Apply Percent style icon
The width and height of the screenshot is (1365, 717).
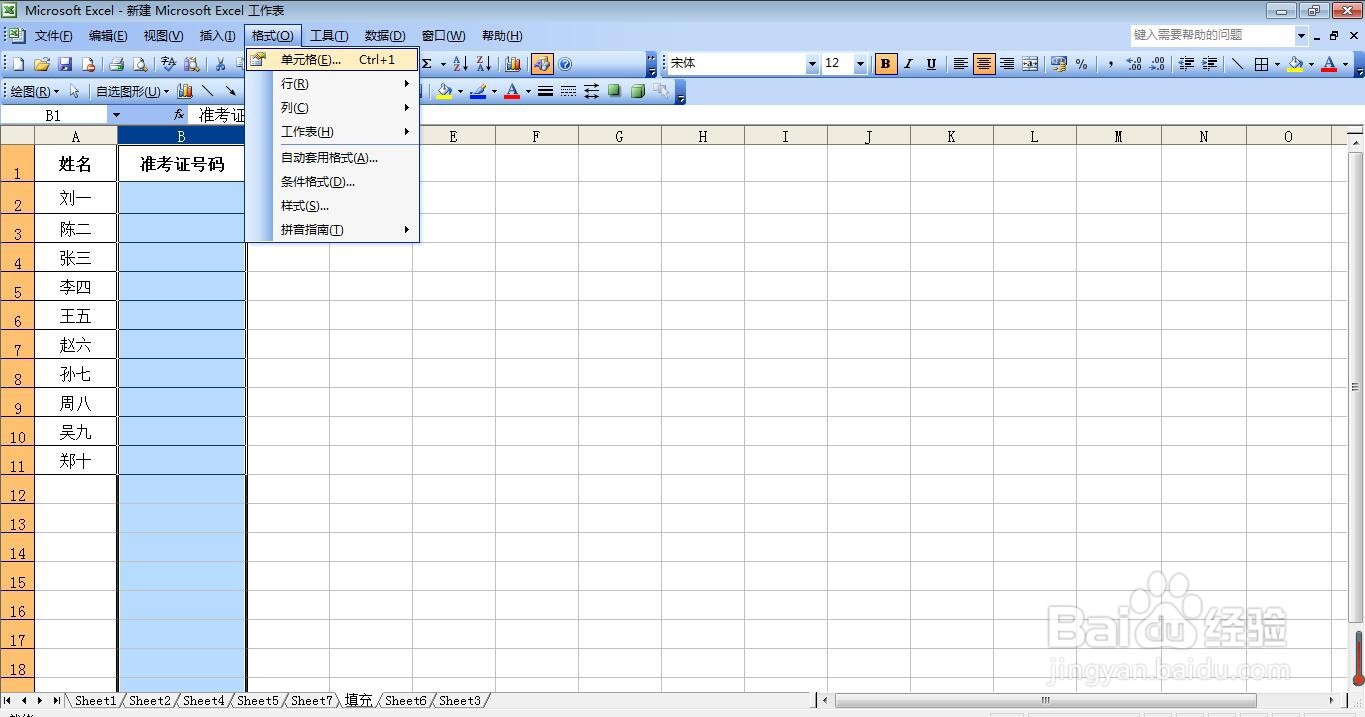[x=1082, y=64]
